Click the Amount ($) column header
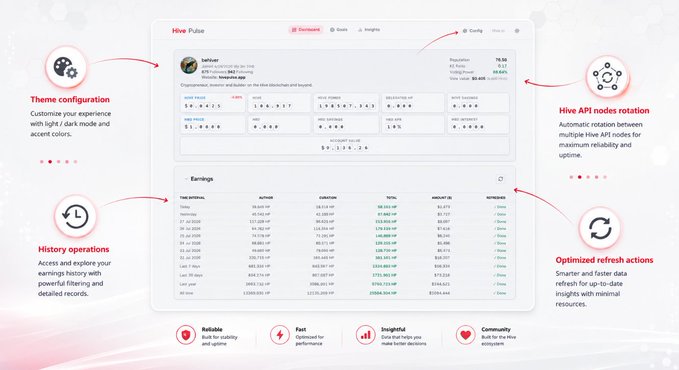 [441, 198]
